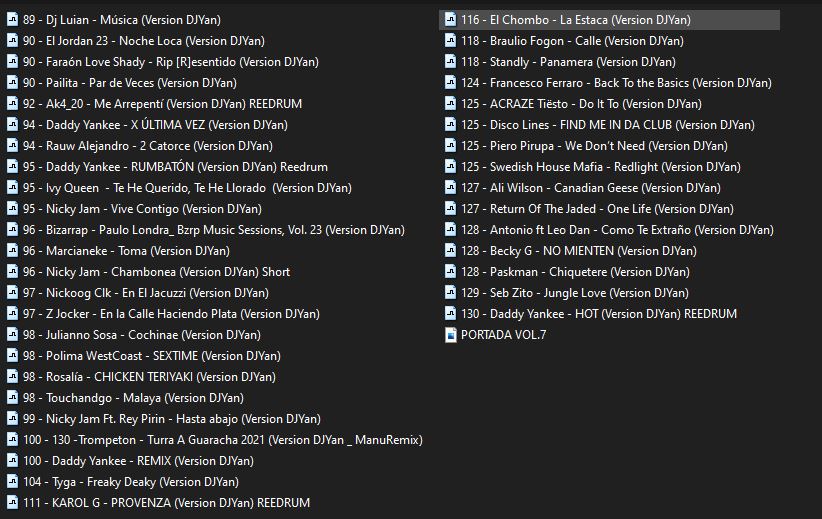Select file name 'Pailita - Par de Veces'

pos(129,82)
